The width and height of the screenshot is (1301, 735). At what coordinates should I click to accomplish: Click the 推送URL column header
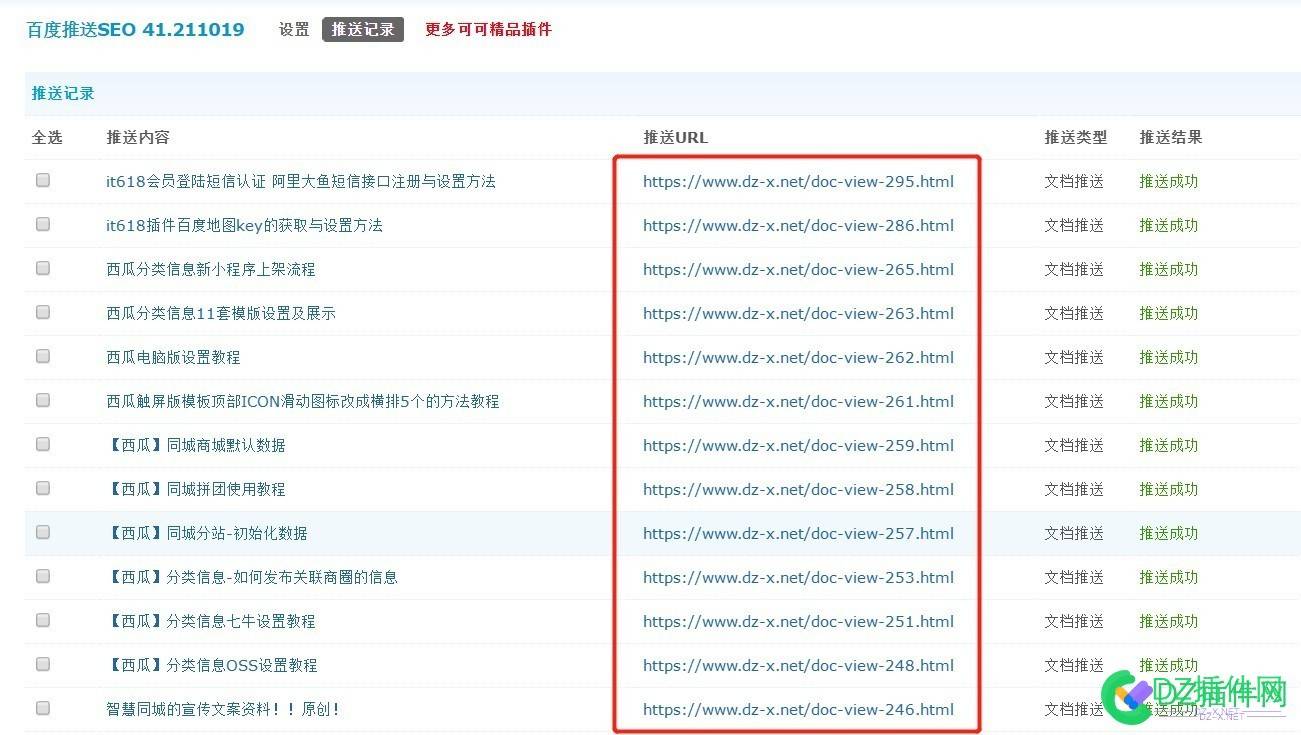coord(675,138)
